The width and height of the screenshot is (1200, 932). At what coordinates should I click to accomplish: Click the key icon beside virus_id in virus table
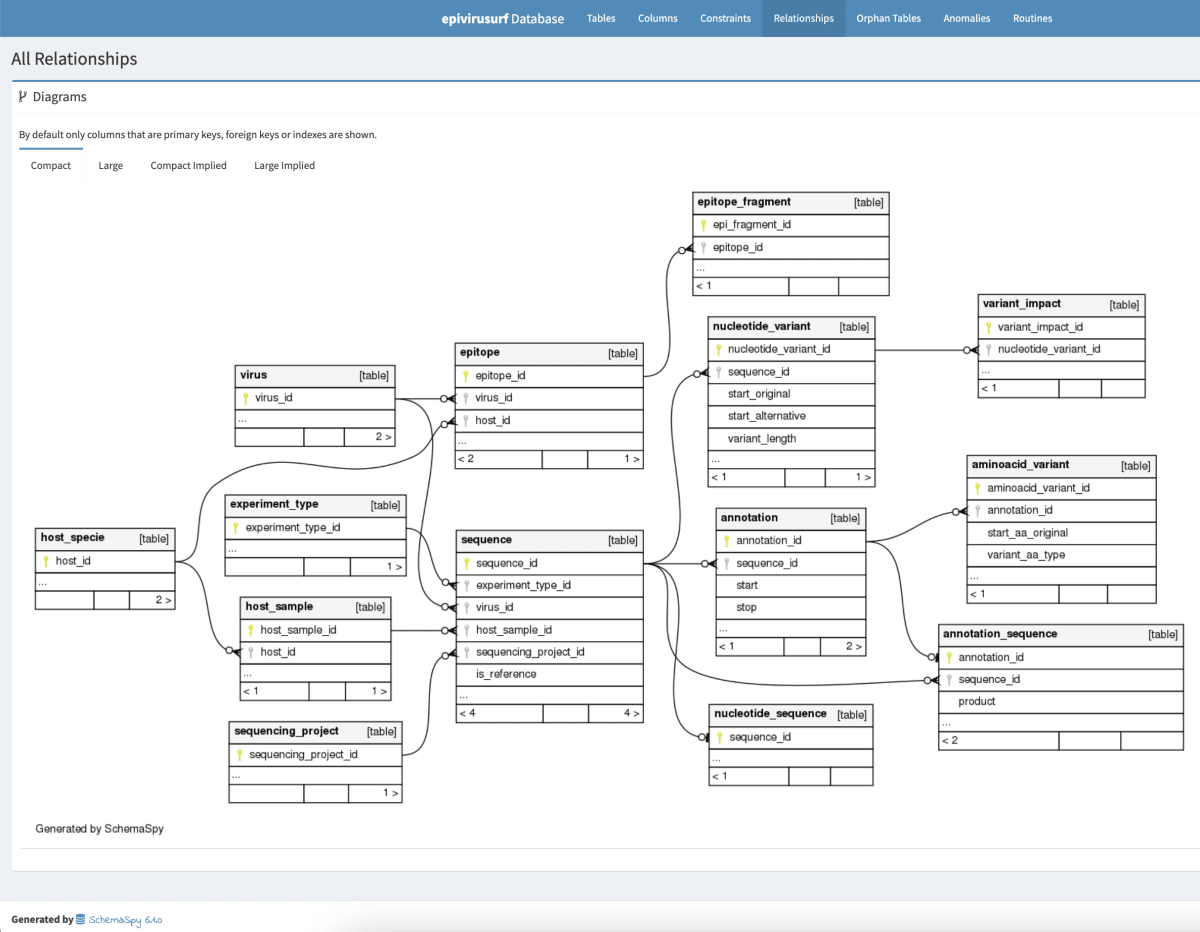click(x=245, y=398)
